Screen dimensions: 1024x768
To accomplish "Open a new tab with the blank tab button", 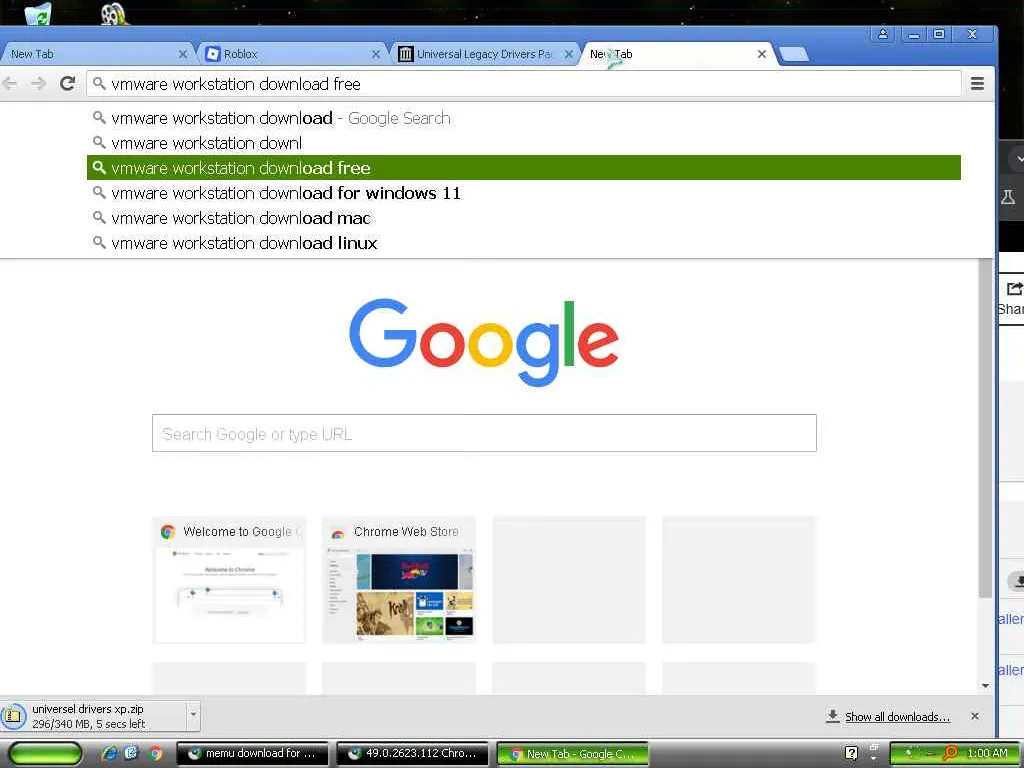I will (794, 54).
